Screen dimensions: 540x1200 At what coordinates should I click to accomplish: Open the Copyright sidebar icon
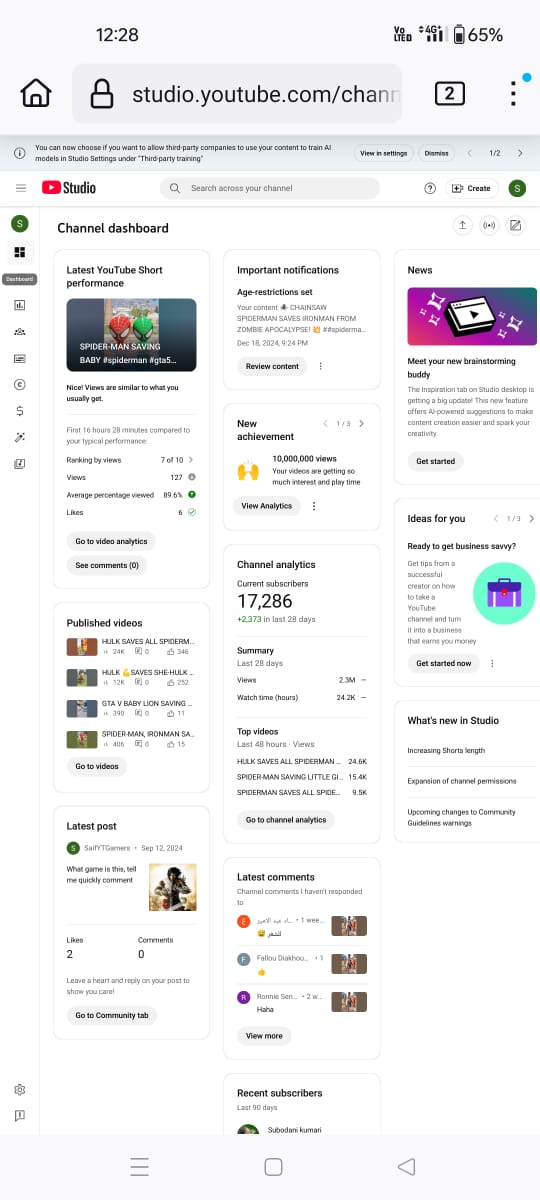[x=20, y=384]
